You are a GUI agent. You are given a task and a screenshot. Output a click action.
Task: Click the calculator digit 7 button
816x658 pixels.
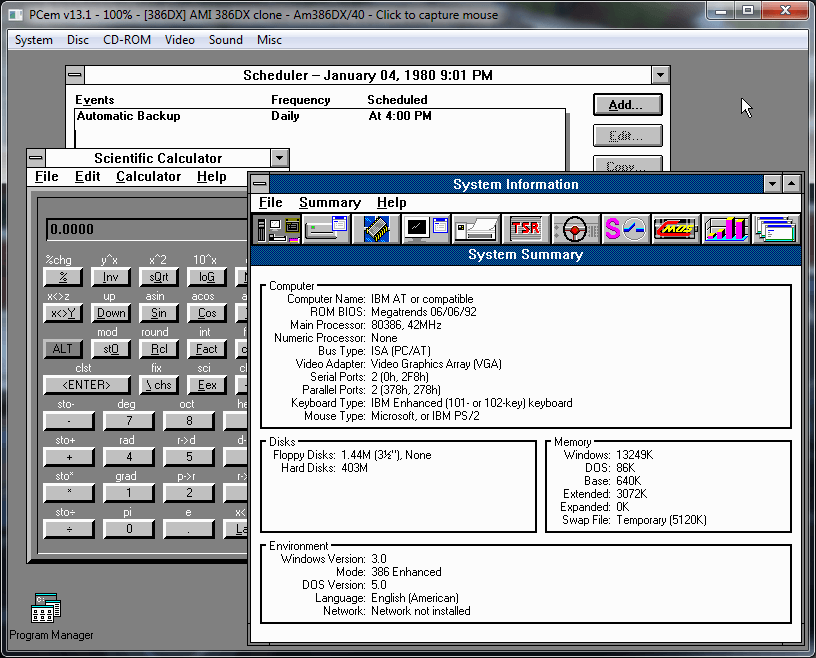coord(129,421)
